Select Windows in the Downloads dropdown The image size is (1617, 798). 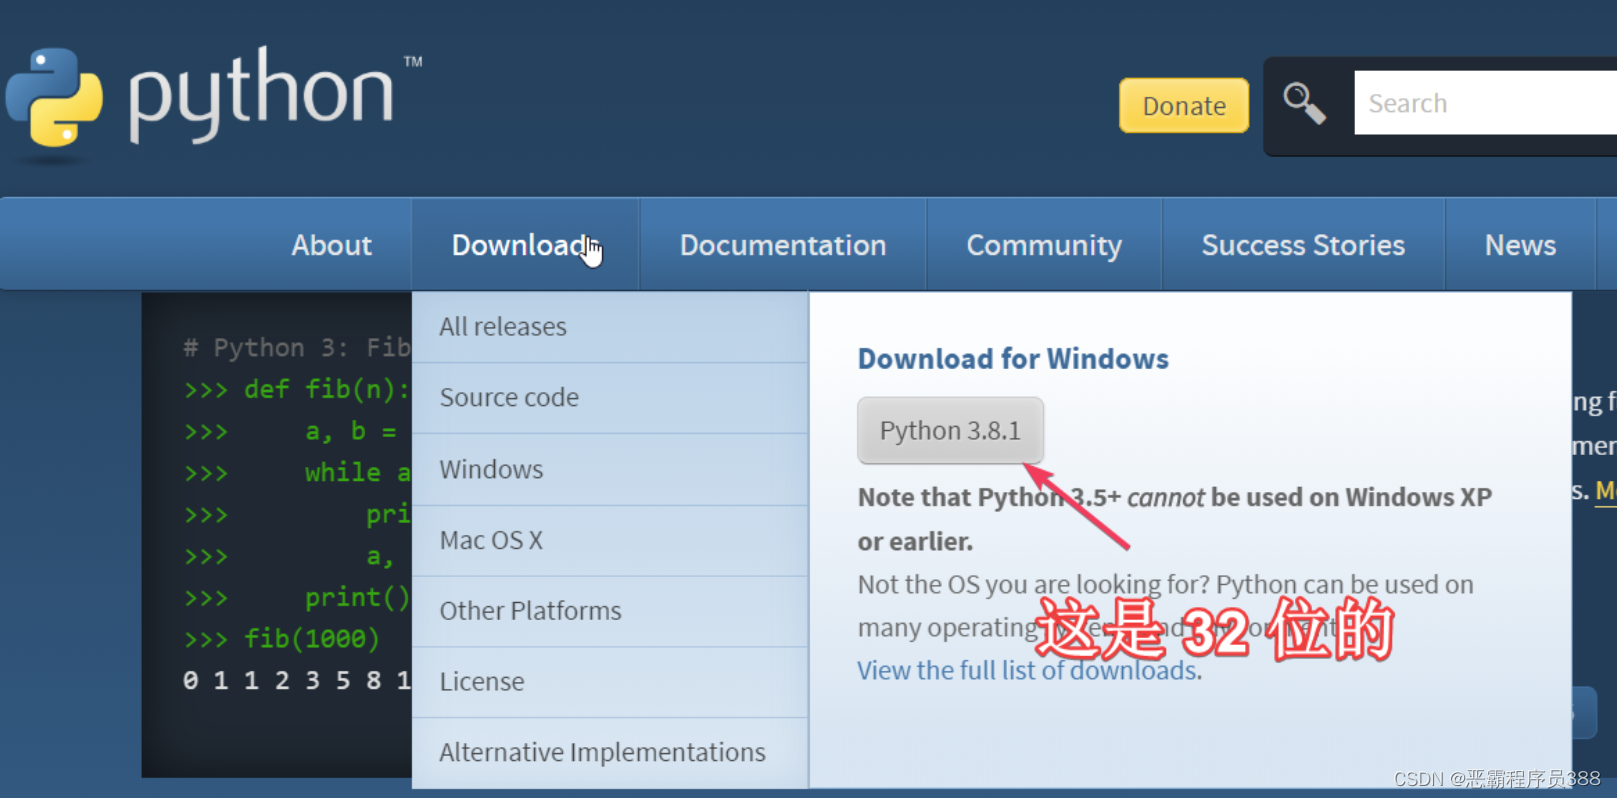pos(610,469)
